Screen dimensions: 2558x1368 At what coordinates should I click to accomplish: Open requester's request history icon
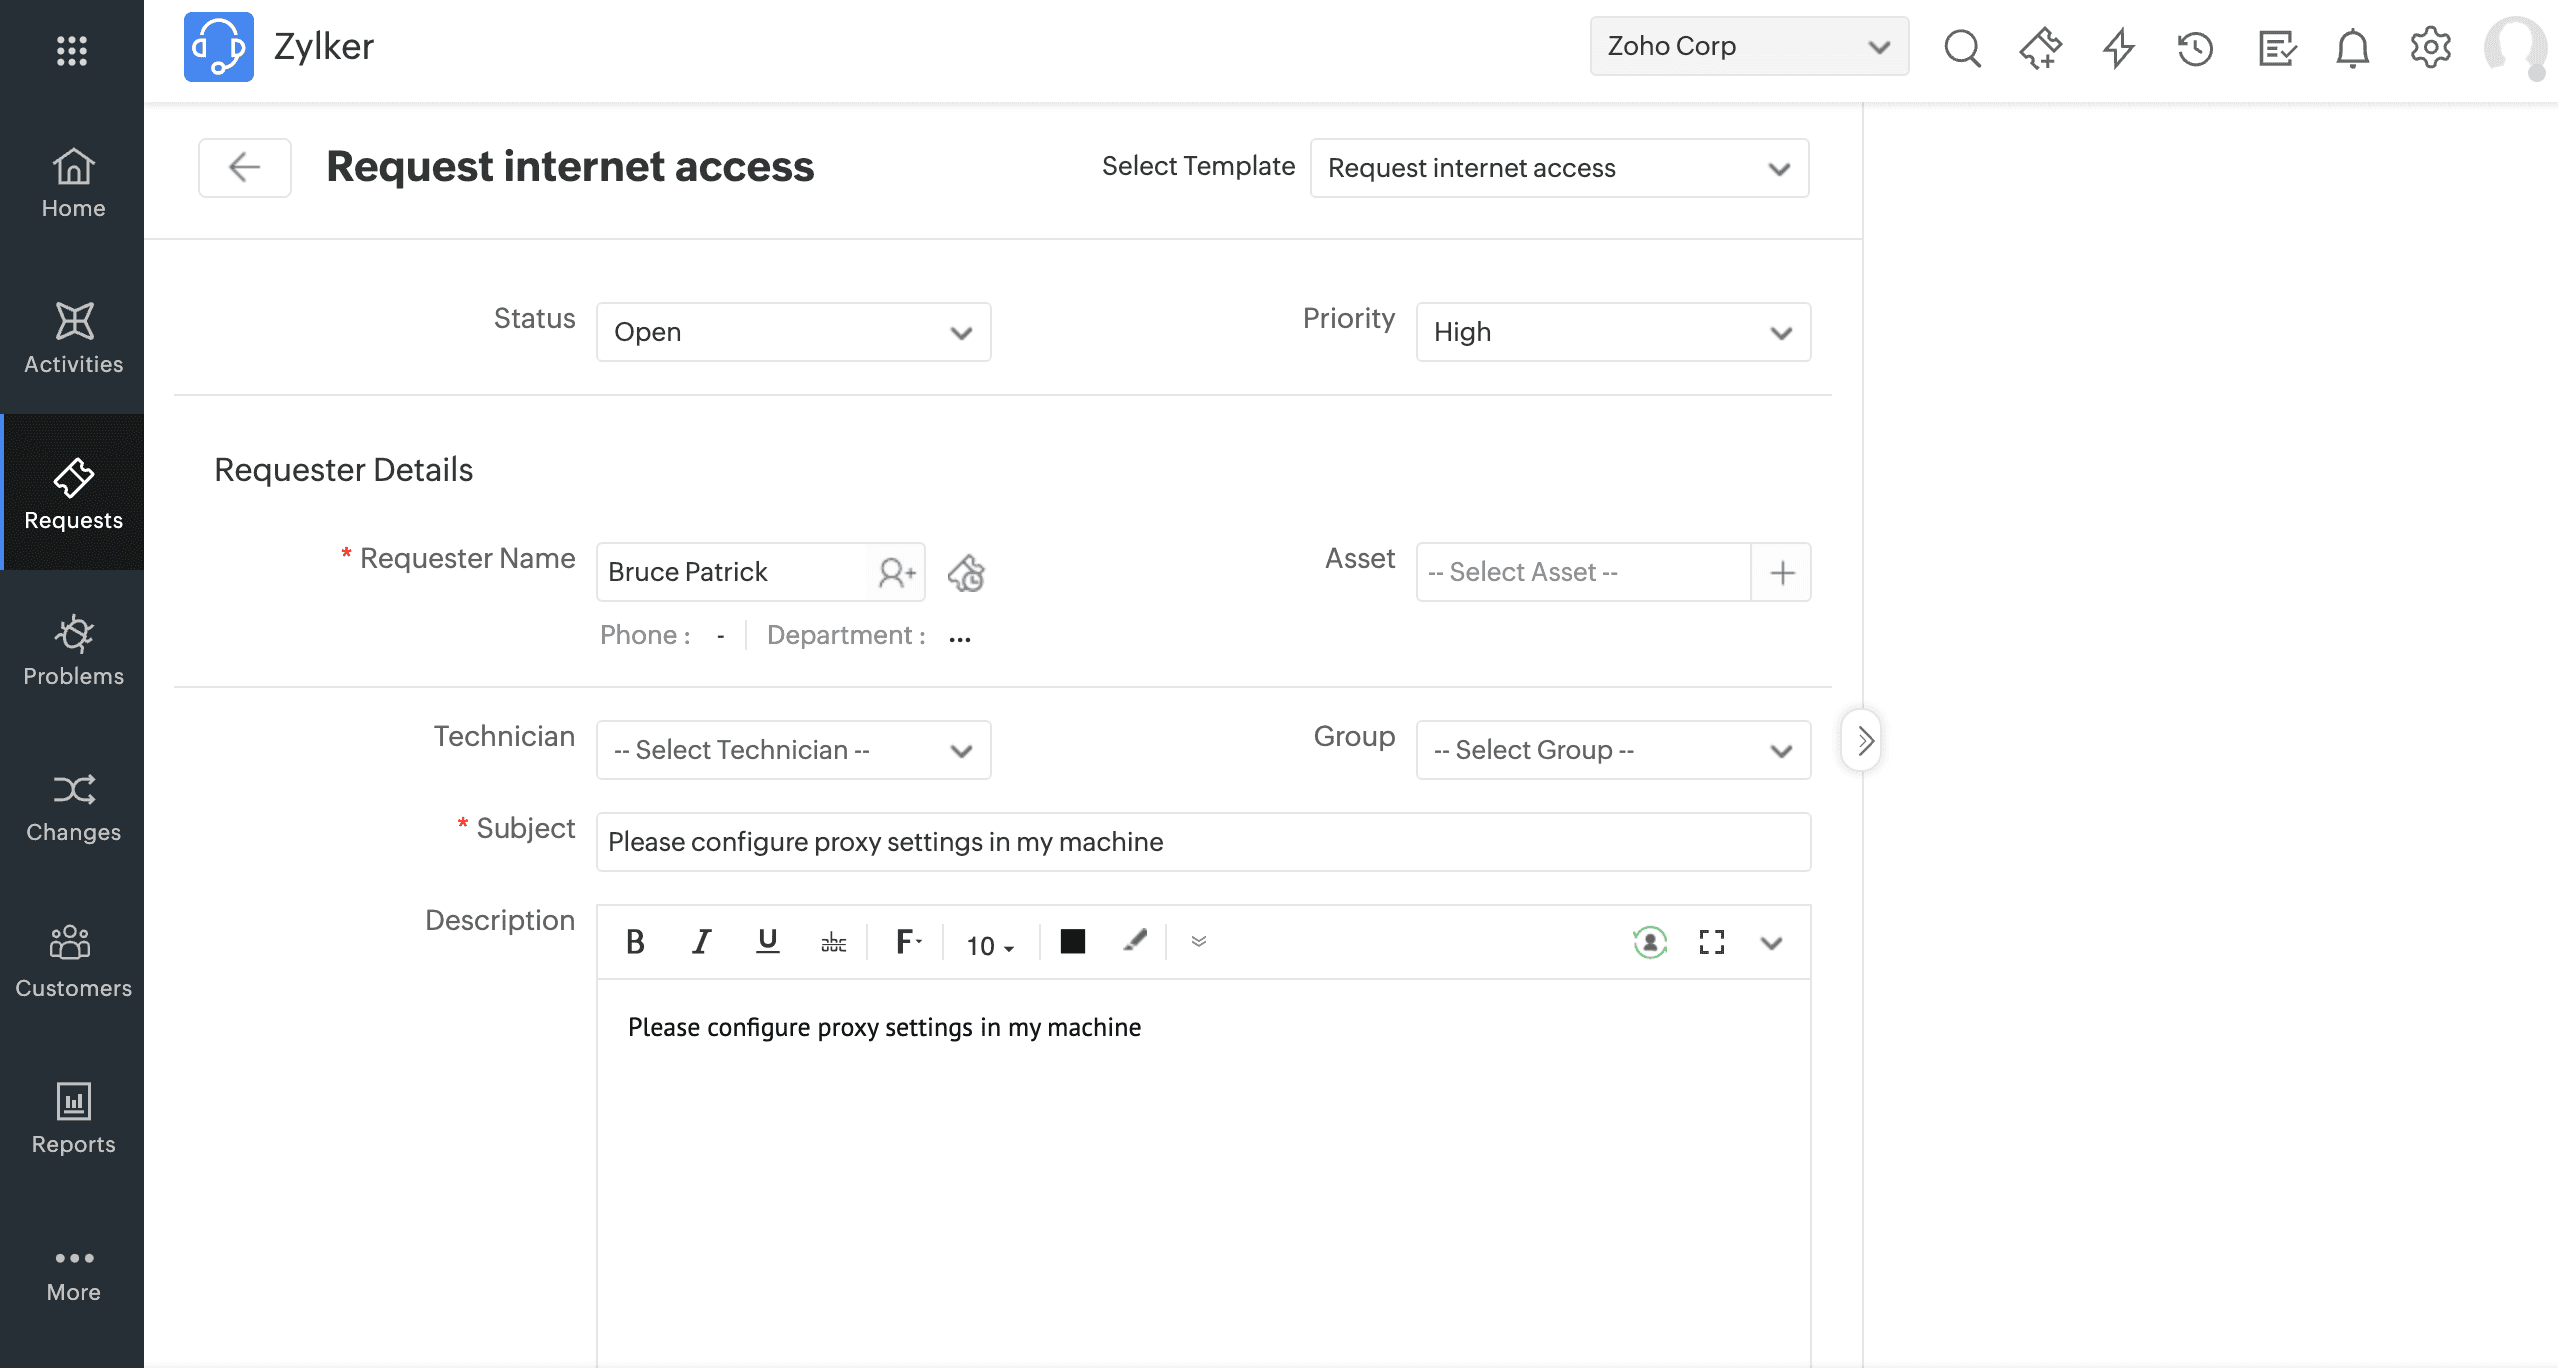tap(966, 573)
